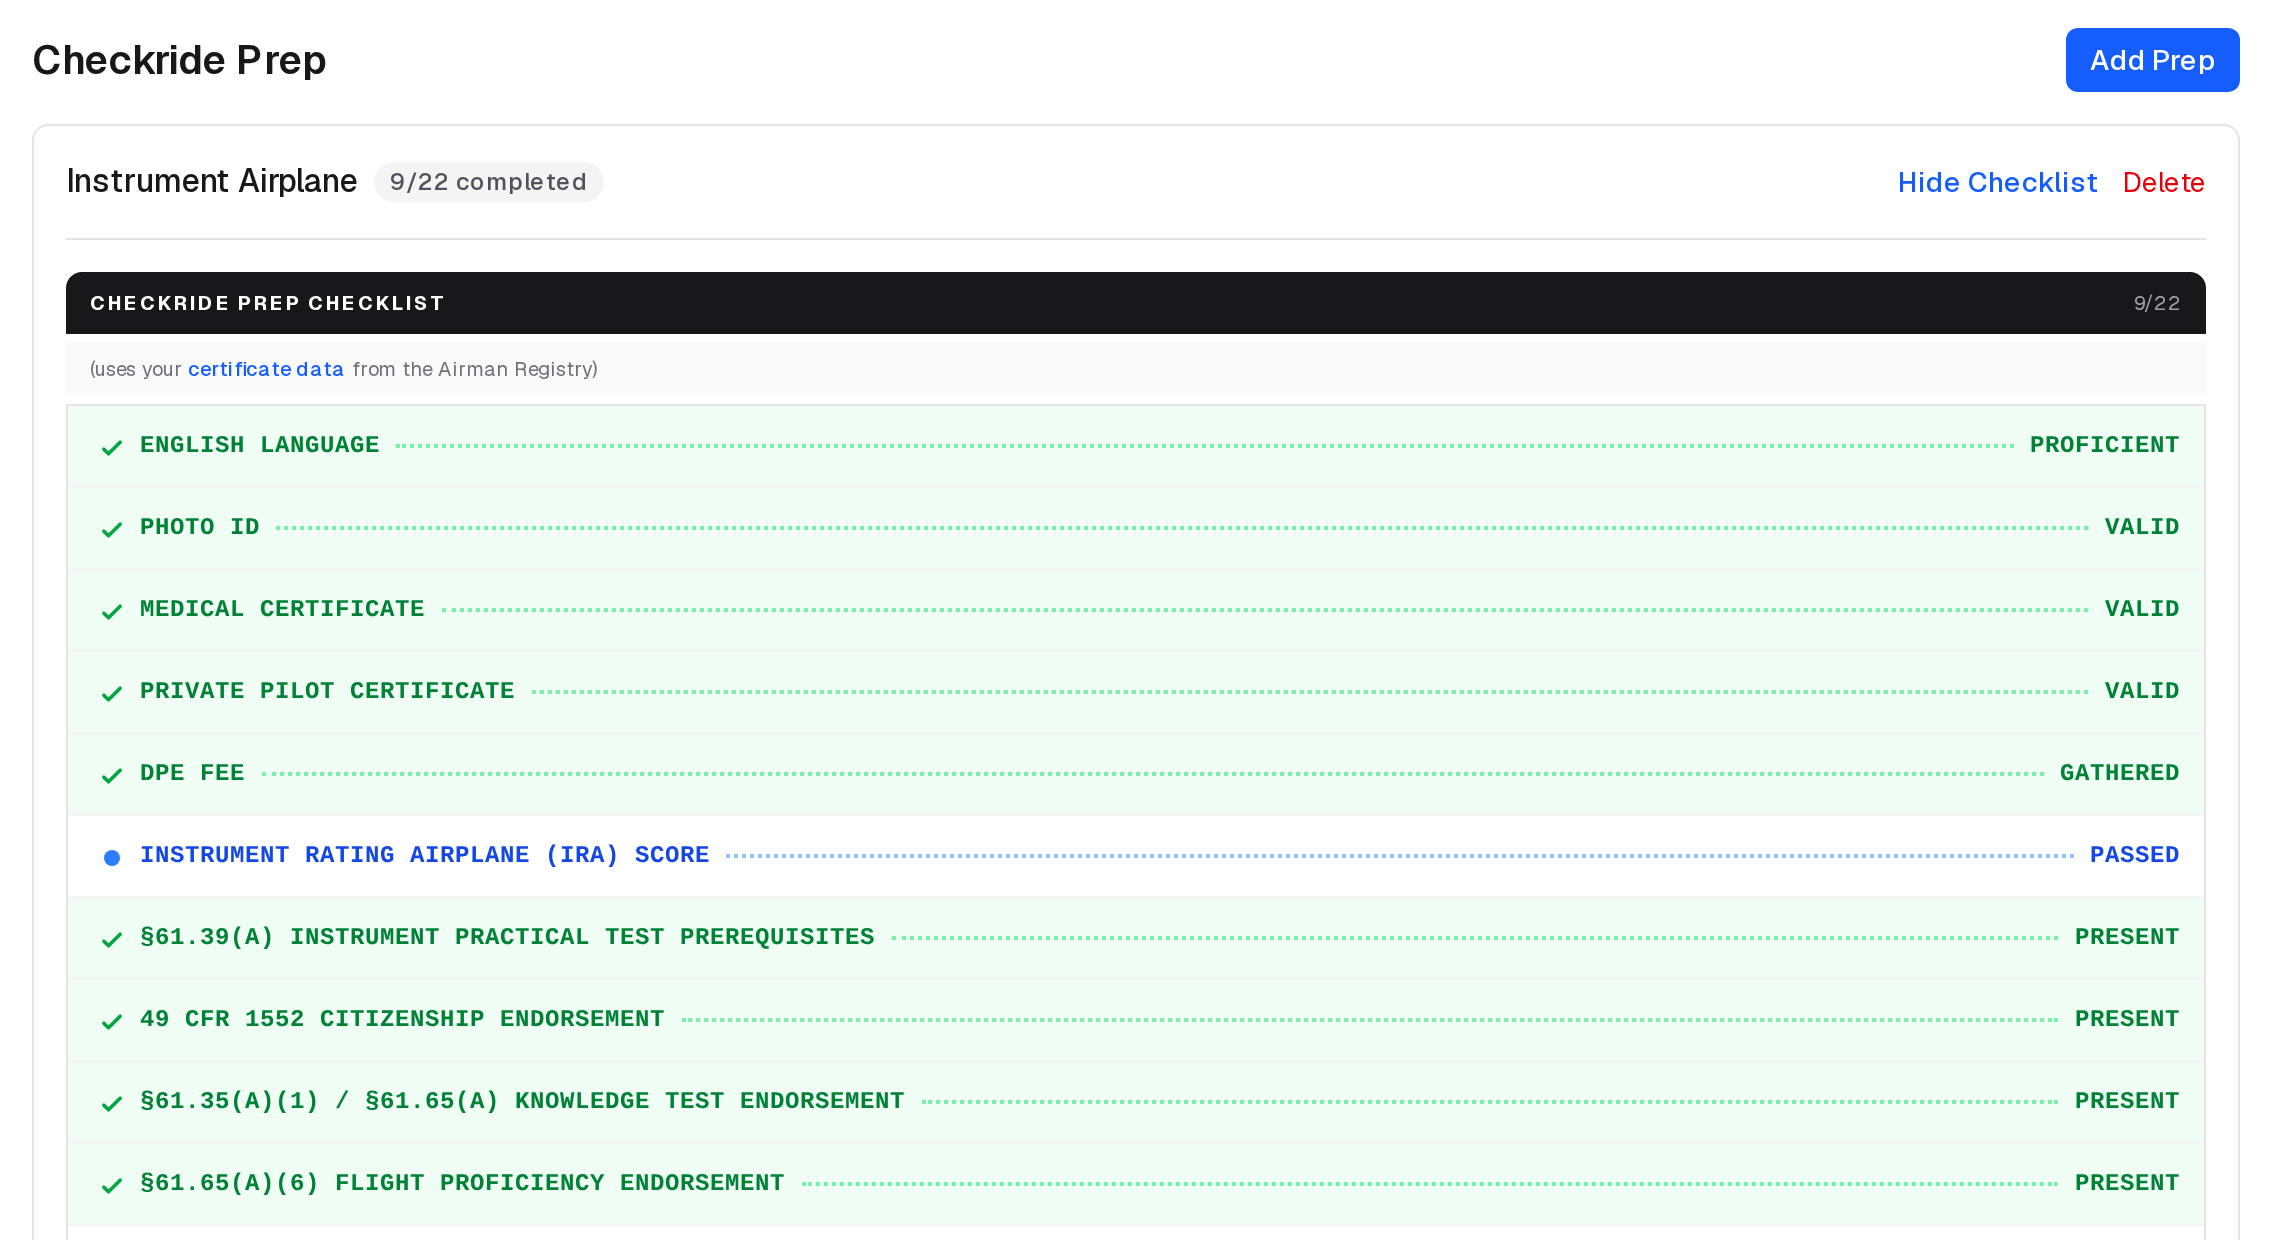2280x1240 pixels.
Task: Click PRESENT status for §61.39(A) prerequisites
Action: [2127, 937]
